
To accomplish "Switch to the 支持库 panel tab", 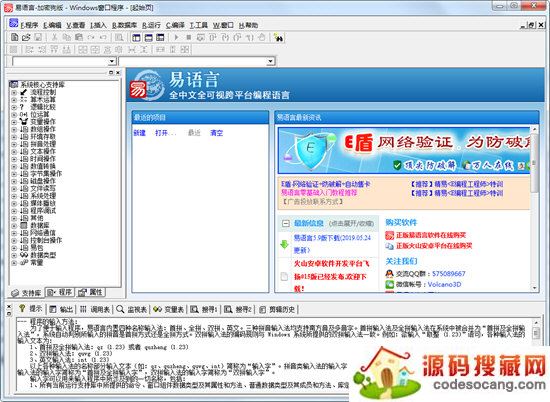I will [26, 293].
